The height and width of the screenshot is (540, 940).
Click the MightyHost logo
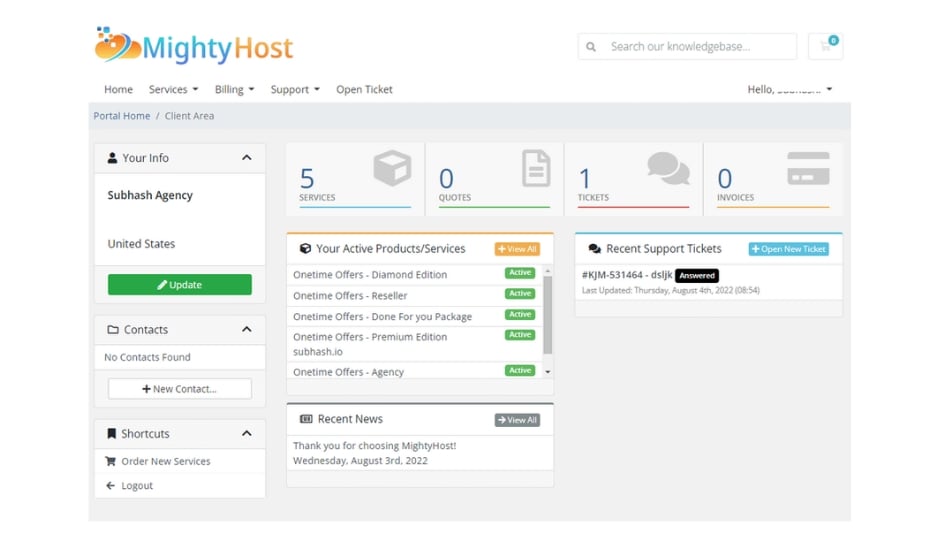pyautogui.click(x=194, y=46)
